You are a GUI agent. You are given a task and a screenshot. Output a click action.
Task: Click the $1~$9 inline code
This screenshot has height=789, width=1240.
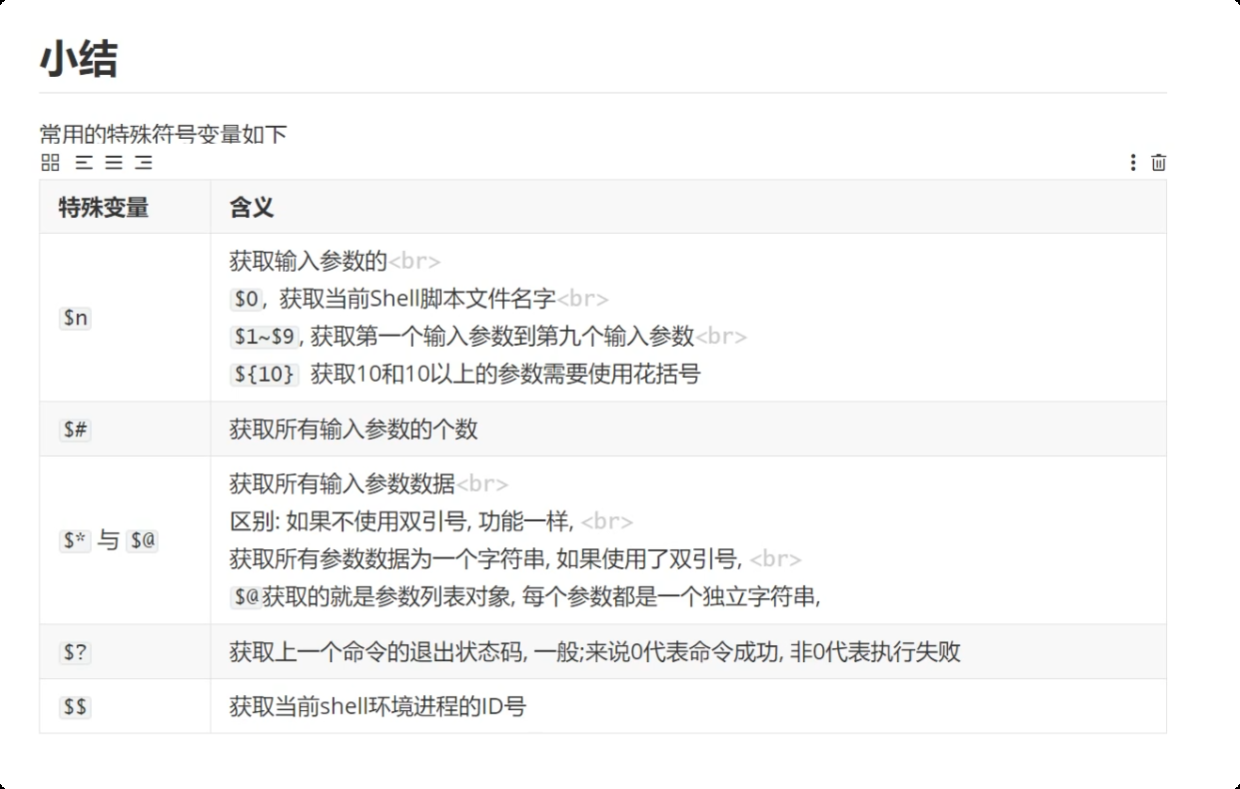click(x=263, y=336)
